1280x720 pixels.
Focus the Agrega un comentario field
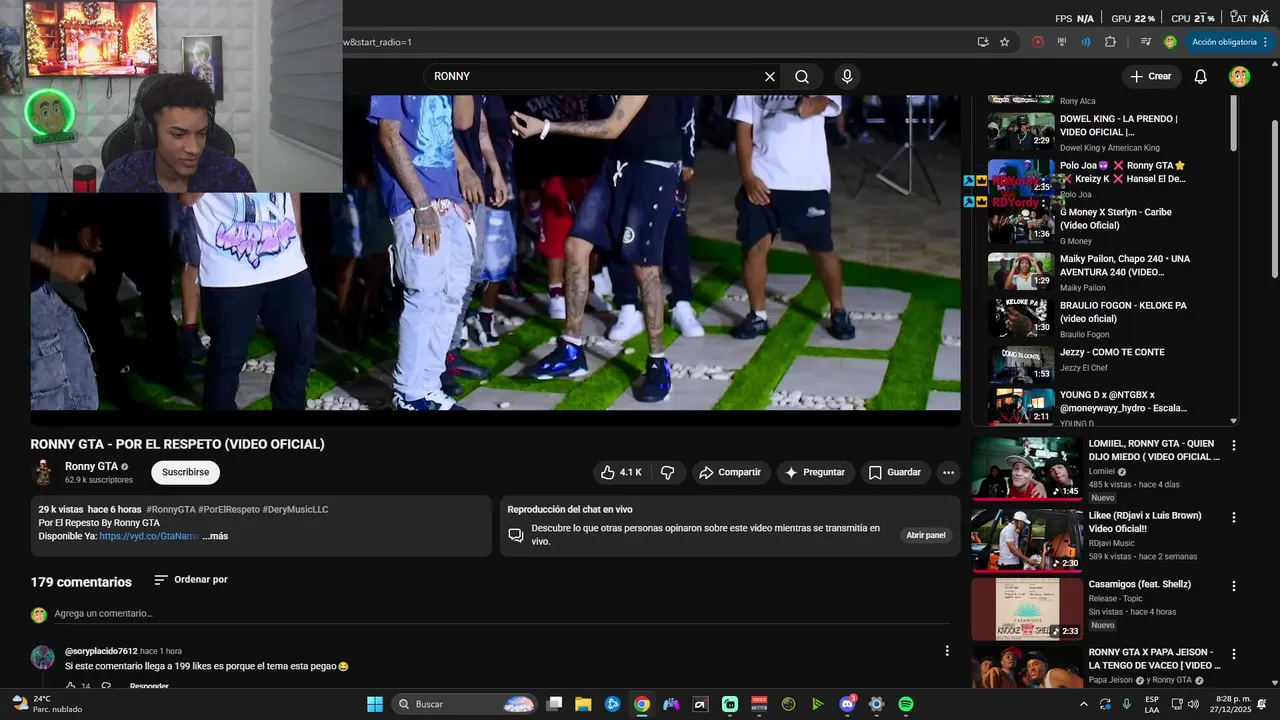(502, 614)
